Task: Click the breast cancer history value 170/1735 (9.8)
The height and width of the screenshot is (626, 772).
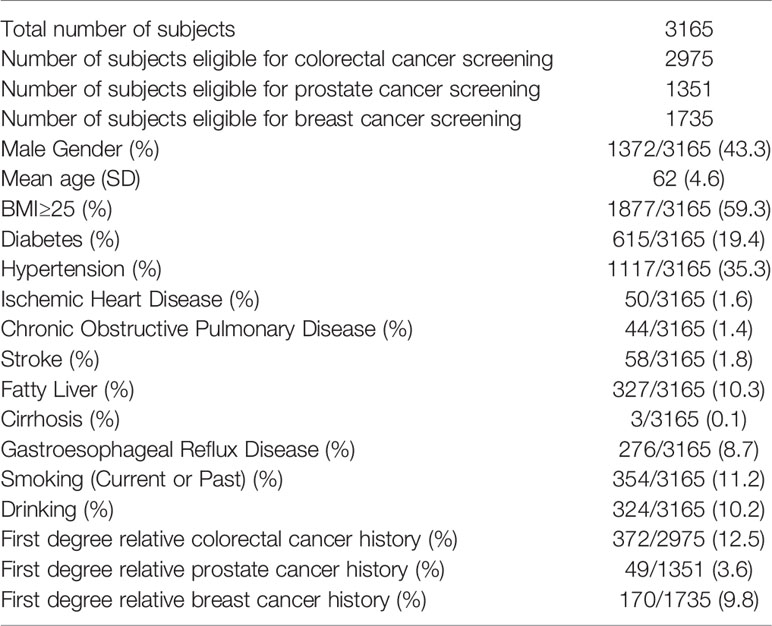Action: coord(689,600)
